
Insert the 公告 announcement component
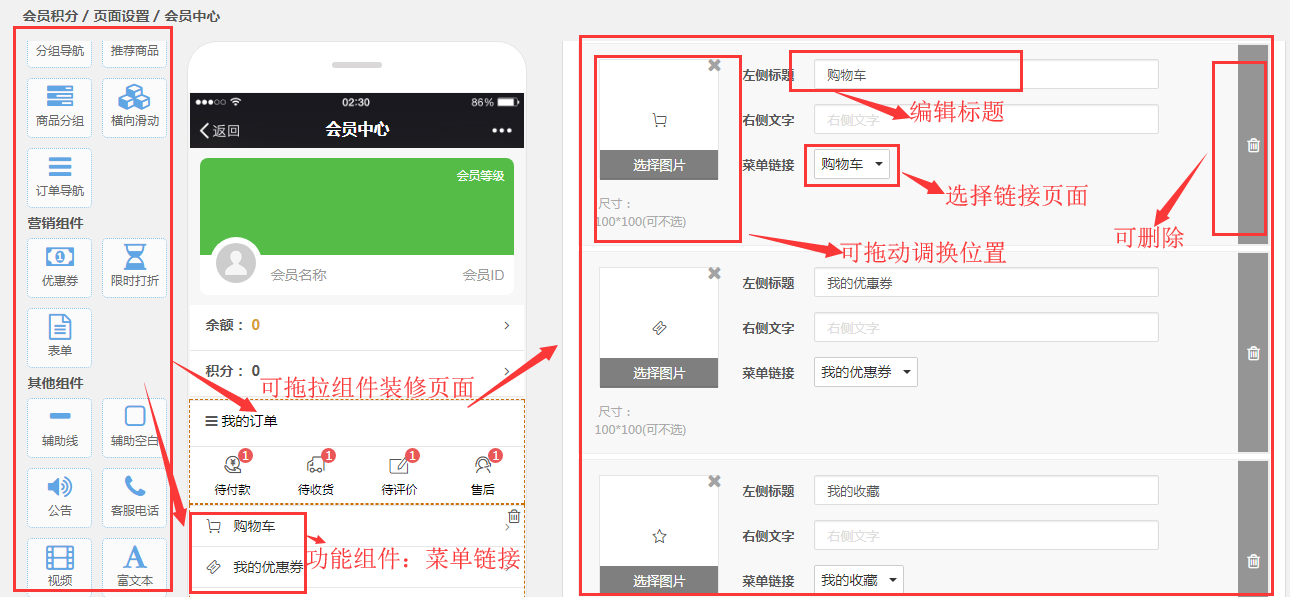coord(59,497)
